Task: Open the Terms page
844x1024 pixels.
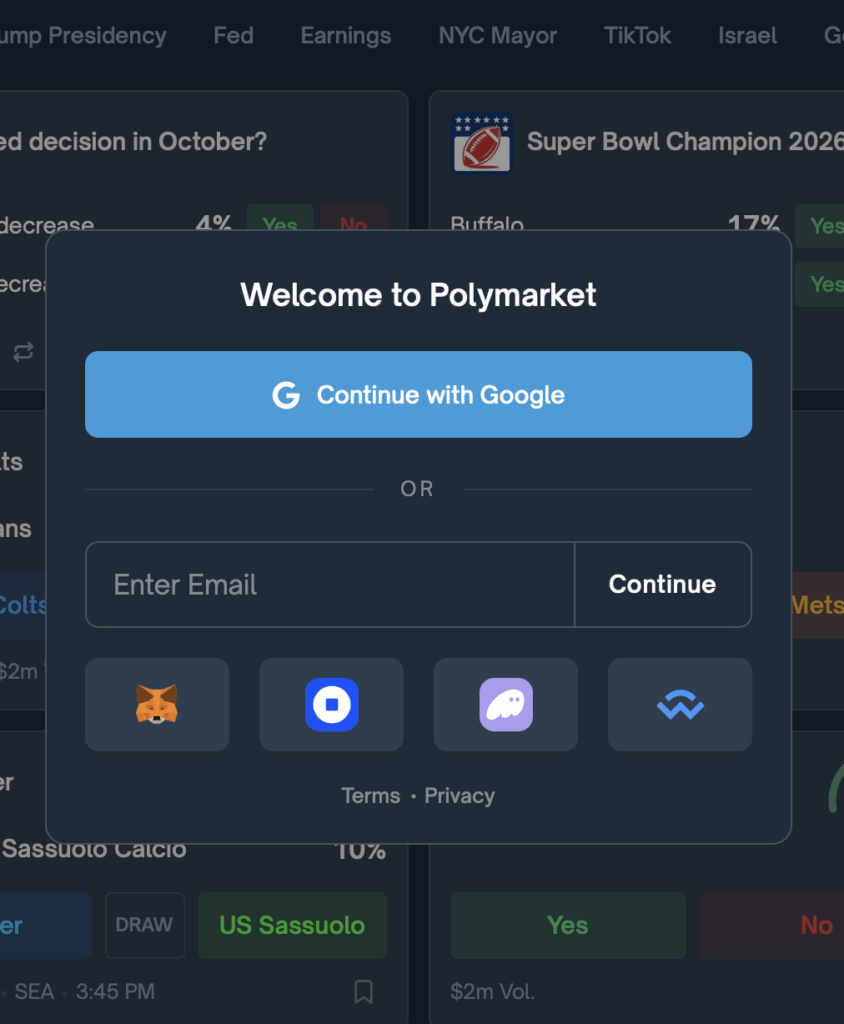Action: (370, 795)
